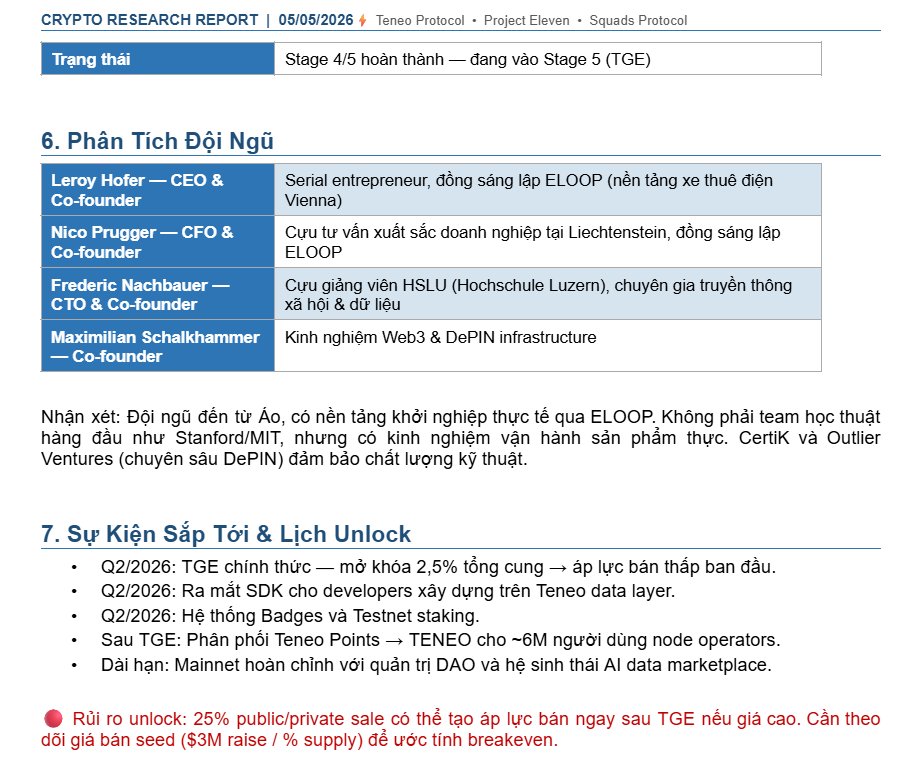Click the 'Serial entrepreneur' description cell

coord(547,190)
